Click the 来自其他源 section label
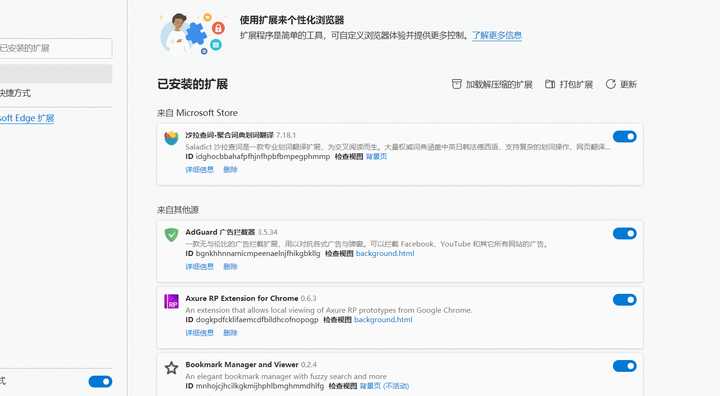The height and width of the screenshot is (396, 720). click(x=178, y=210)
